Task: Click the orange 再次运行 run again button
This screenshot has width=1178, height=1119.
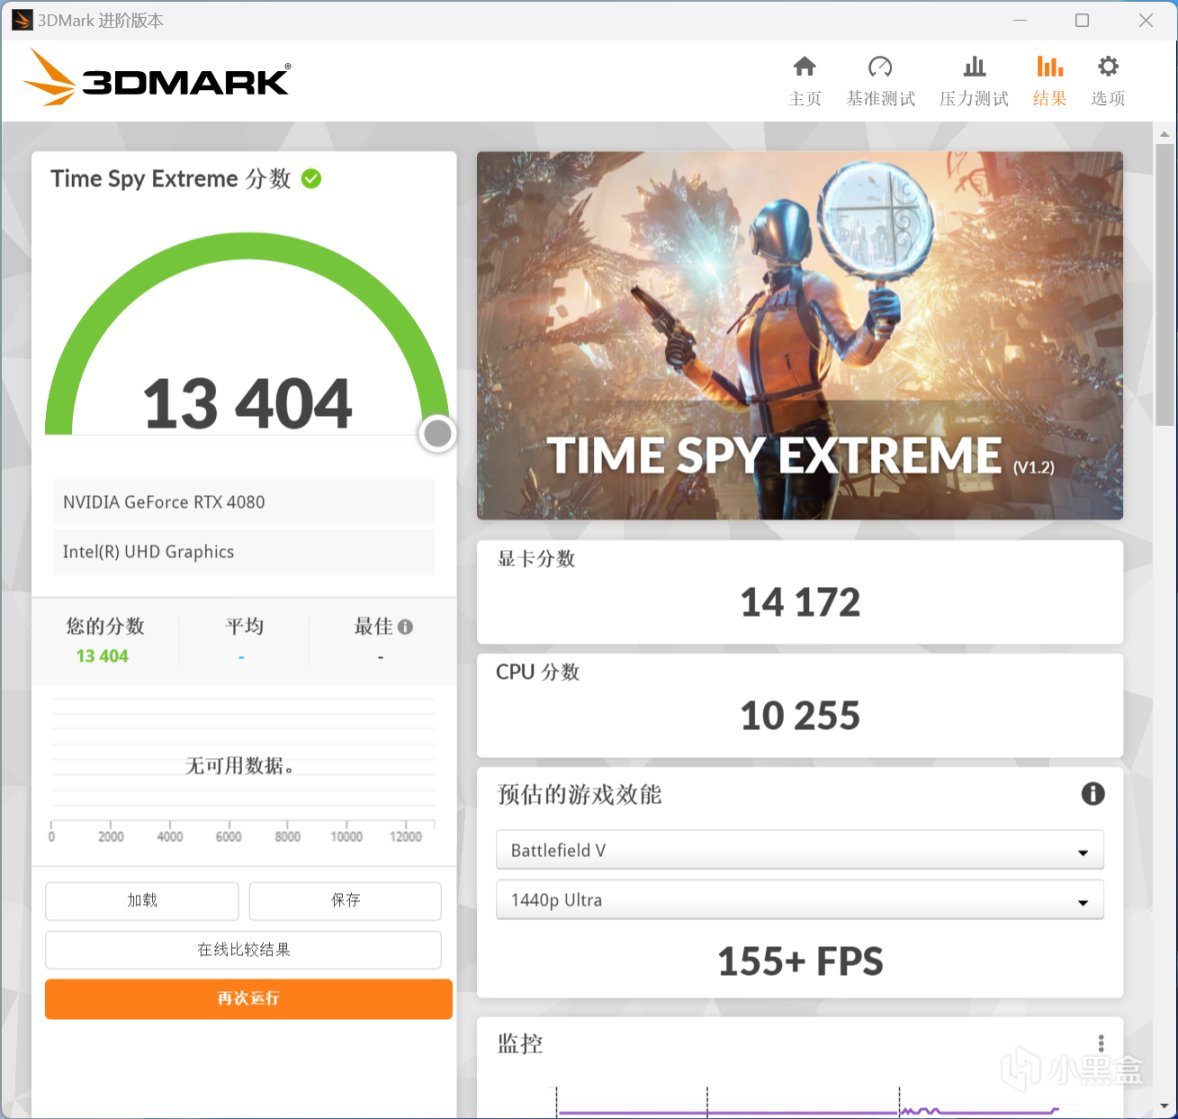Action: [x=249, y=998]
